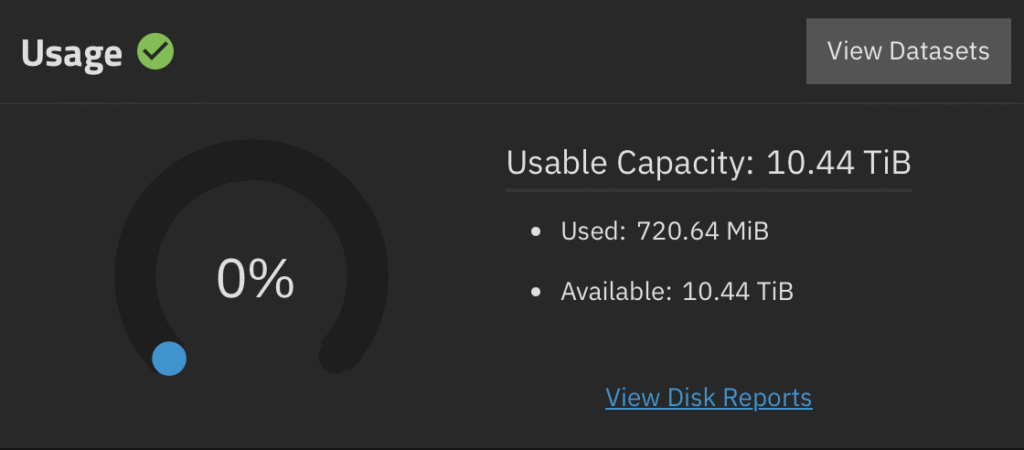Select the 0% label inside the gauge
The image size is (1024, 450).
pos(255,279)
